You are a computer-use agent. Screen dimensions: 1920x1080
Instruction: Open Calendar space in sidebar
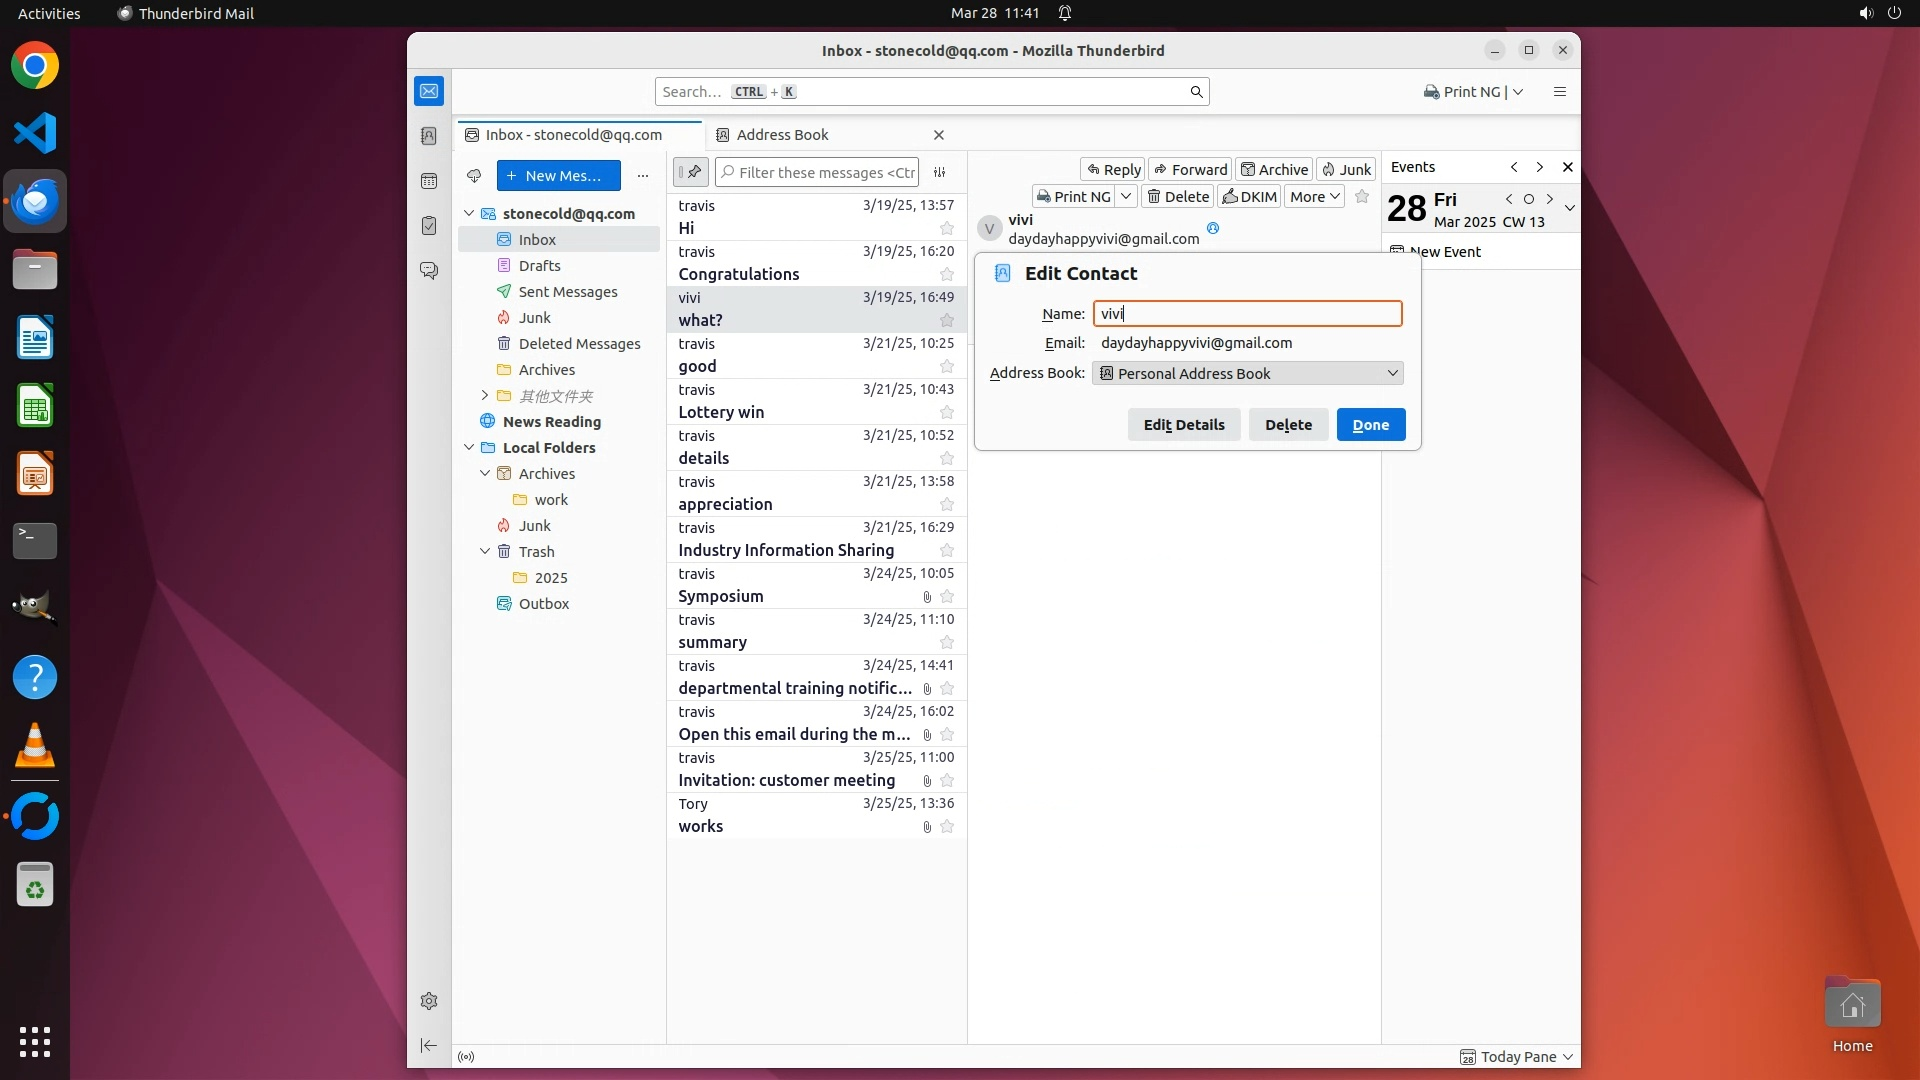coord(429,181)
